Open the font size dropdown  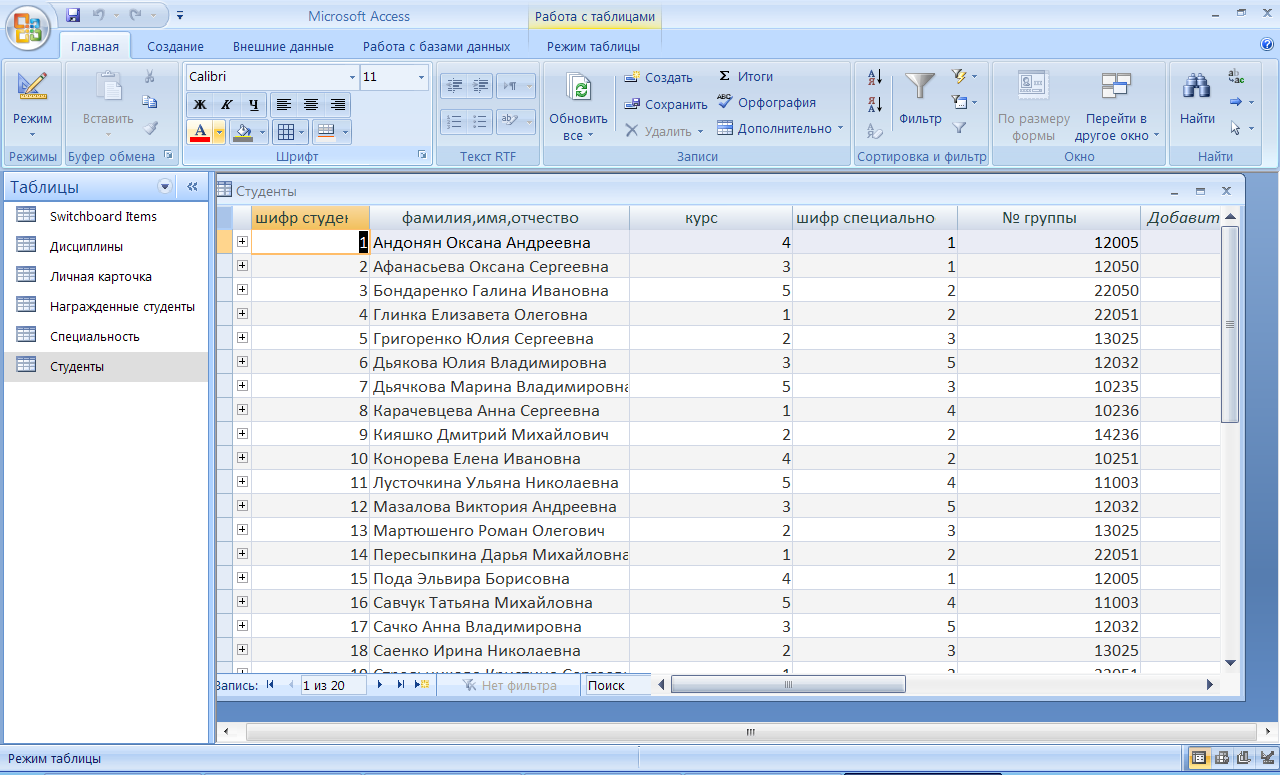tap(421, 77)
